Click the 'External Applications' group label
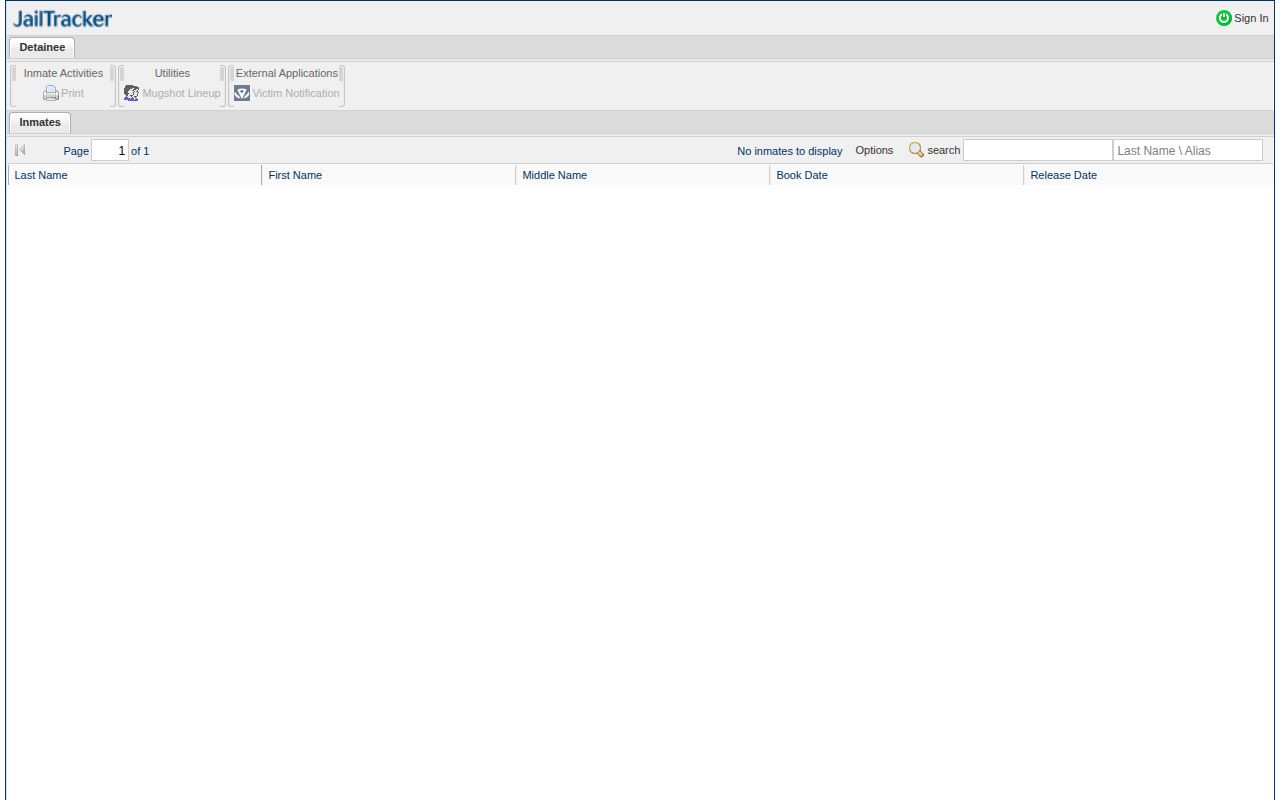The width and height of the screenshot is (1280, 800). (287, 73)
